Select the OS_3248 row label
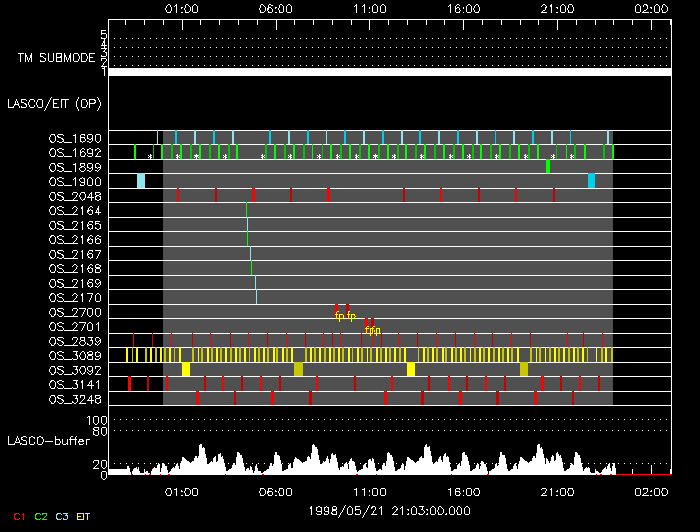 pyautogui.click(x=75, y=399)
